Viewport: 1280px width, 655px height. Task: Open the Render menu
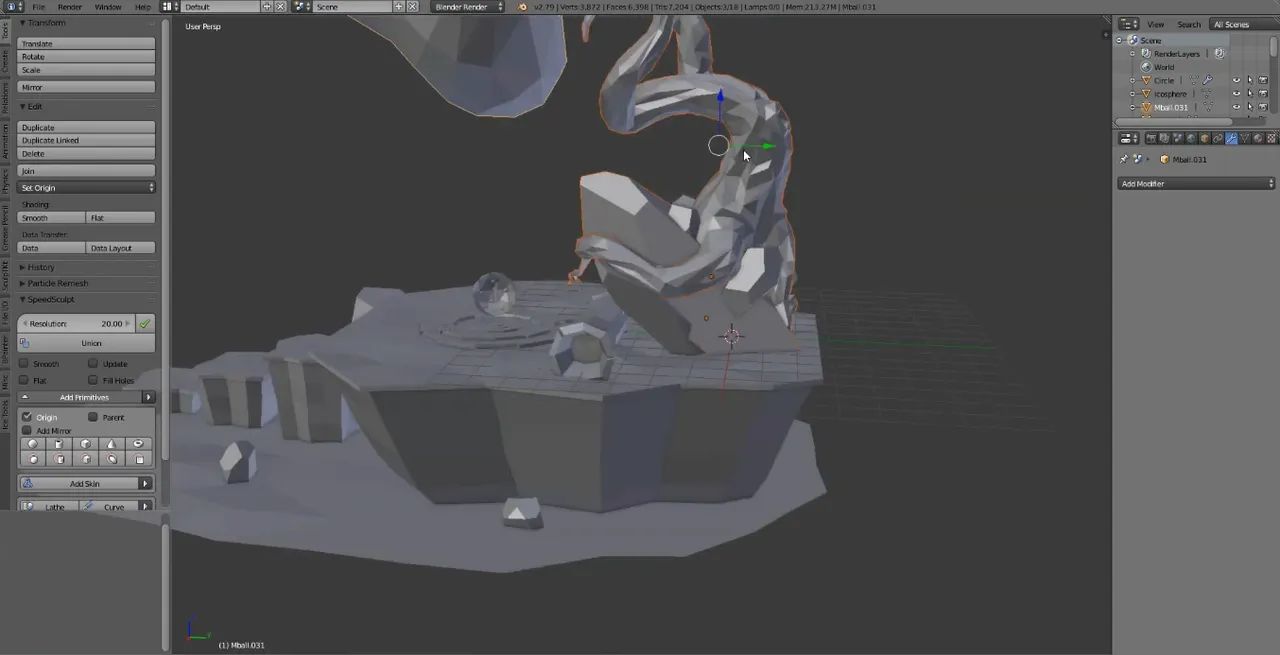point(70,6)
